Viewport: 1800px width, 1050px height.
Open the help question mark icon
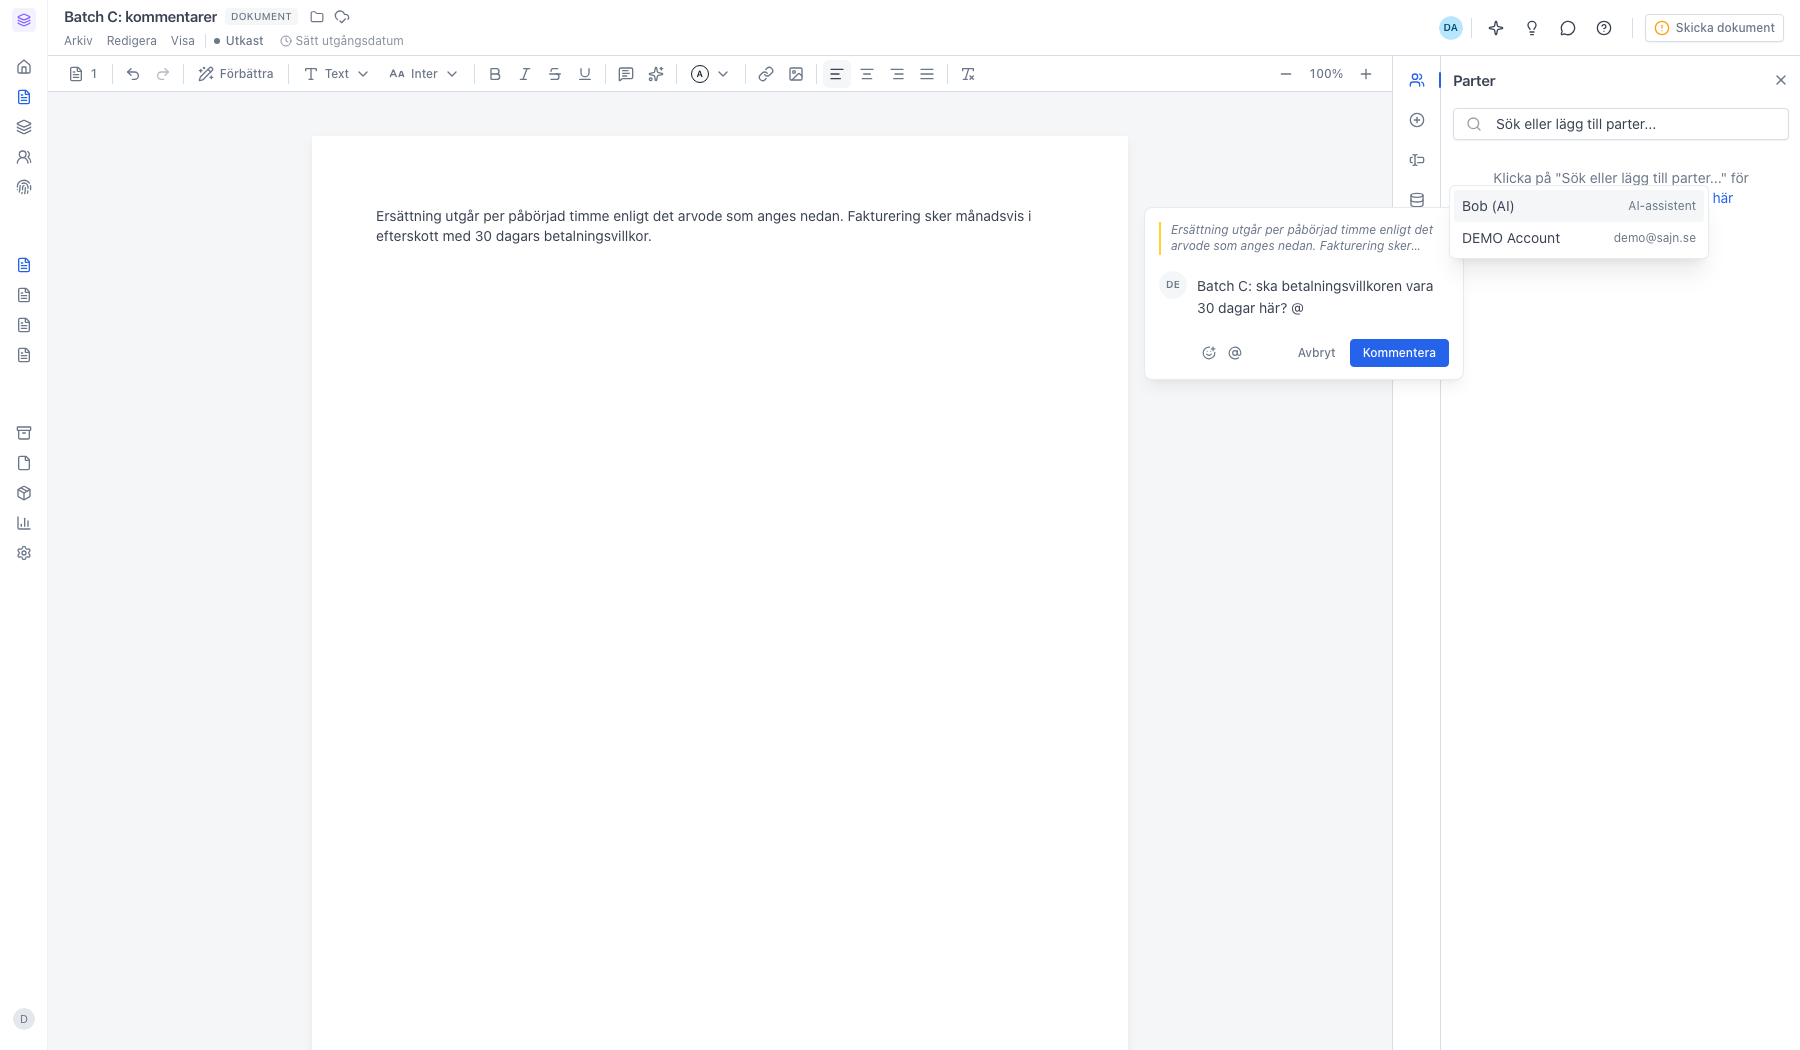[x=1604, y=28]
